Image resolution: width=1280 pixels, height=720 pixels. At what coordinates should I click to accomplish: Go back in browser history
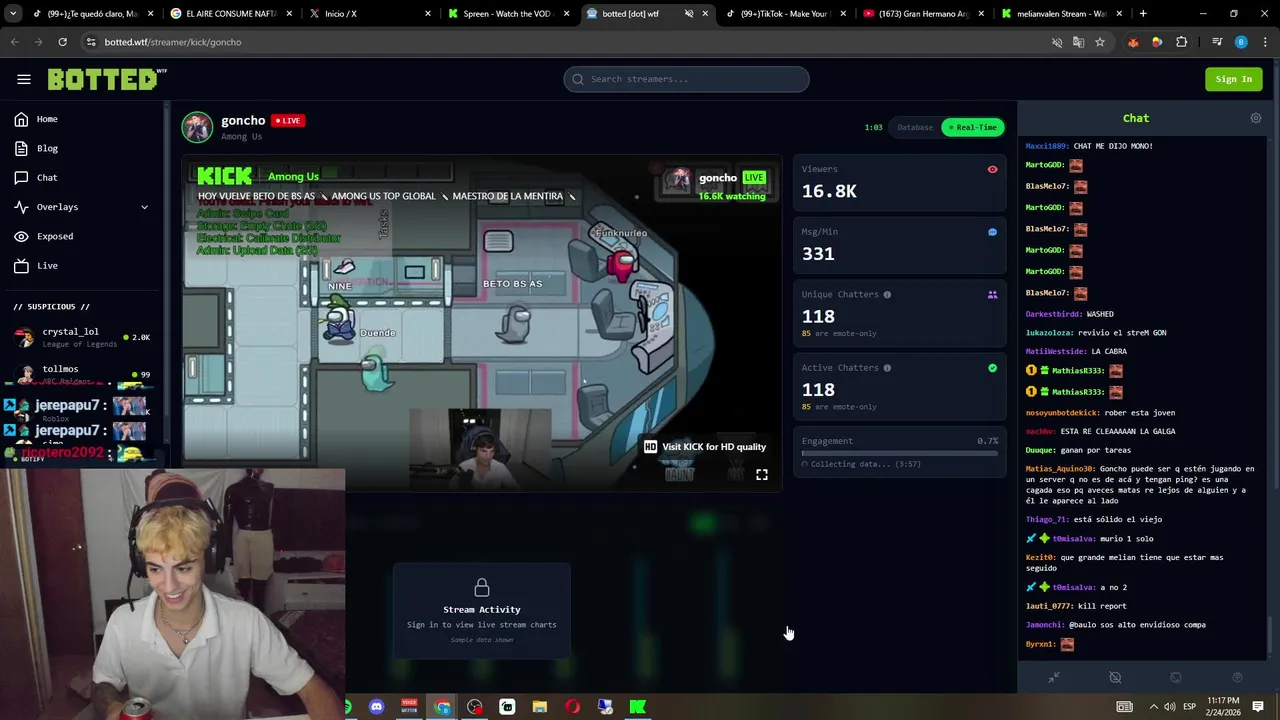(x=14, y=42)
